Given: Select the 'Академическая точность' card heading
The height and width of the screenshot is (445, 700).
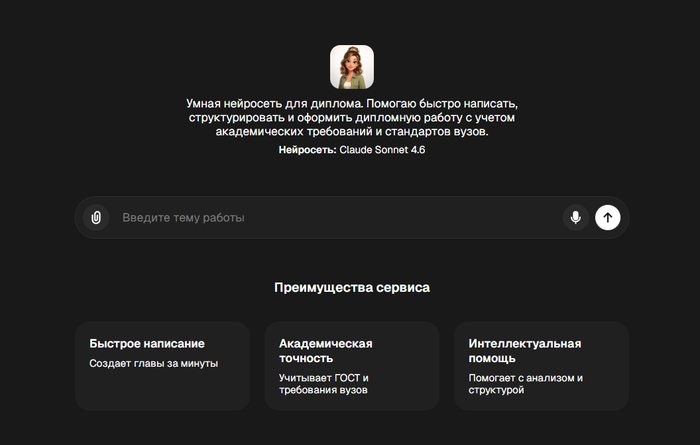Looking at the screenshot, I should point(325,350).
